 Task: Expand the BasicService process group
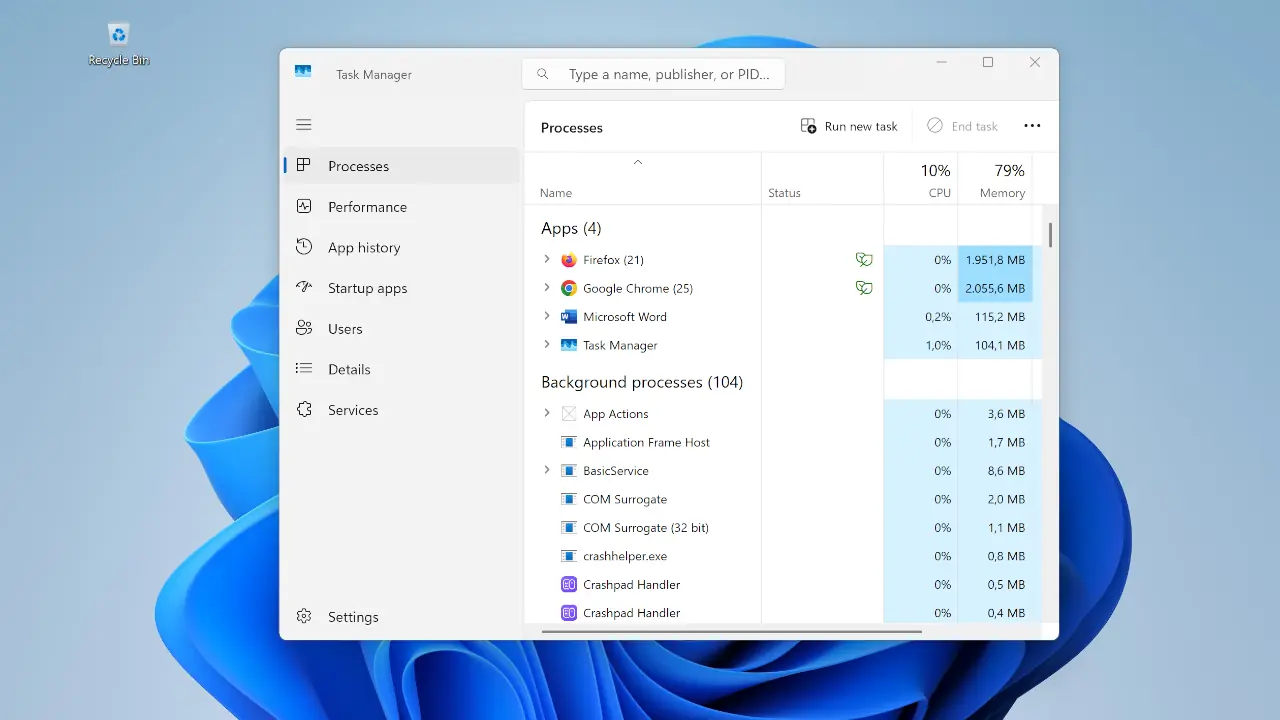pyautogui.click(x=546, y=471)
